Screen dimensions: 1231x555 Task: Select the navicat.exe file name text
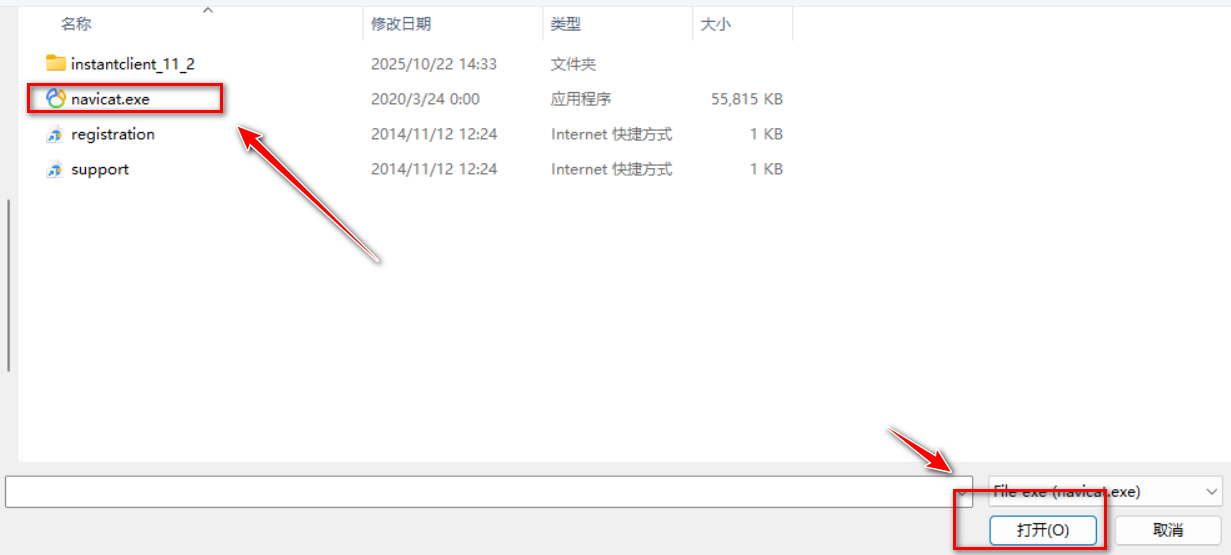pos(110,99)
